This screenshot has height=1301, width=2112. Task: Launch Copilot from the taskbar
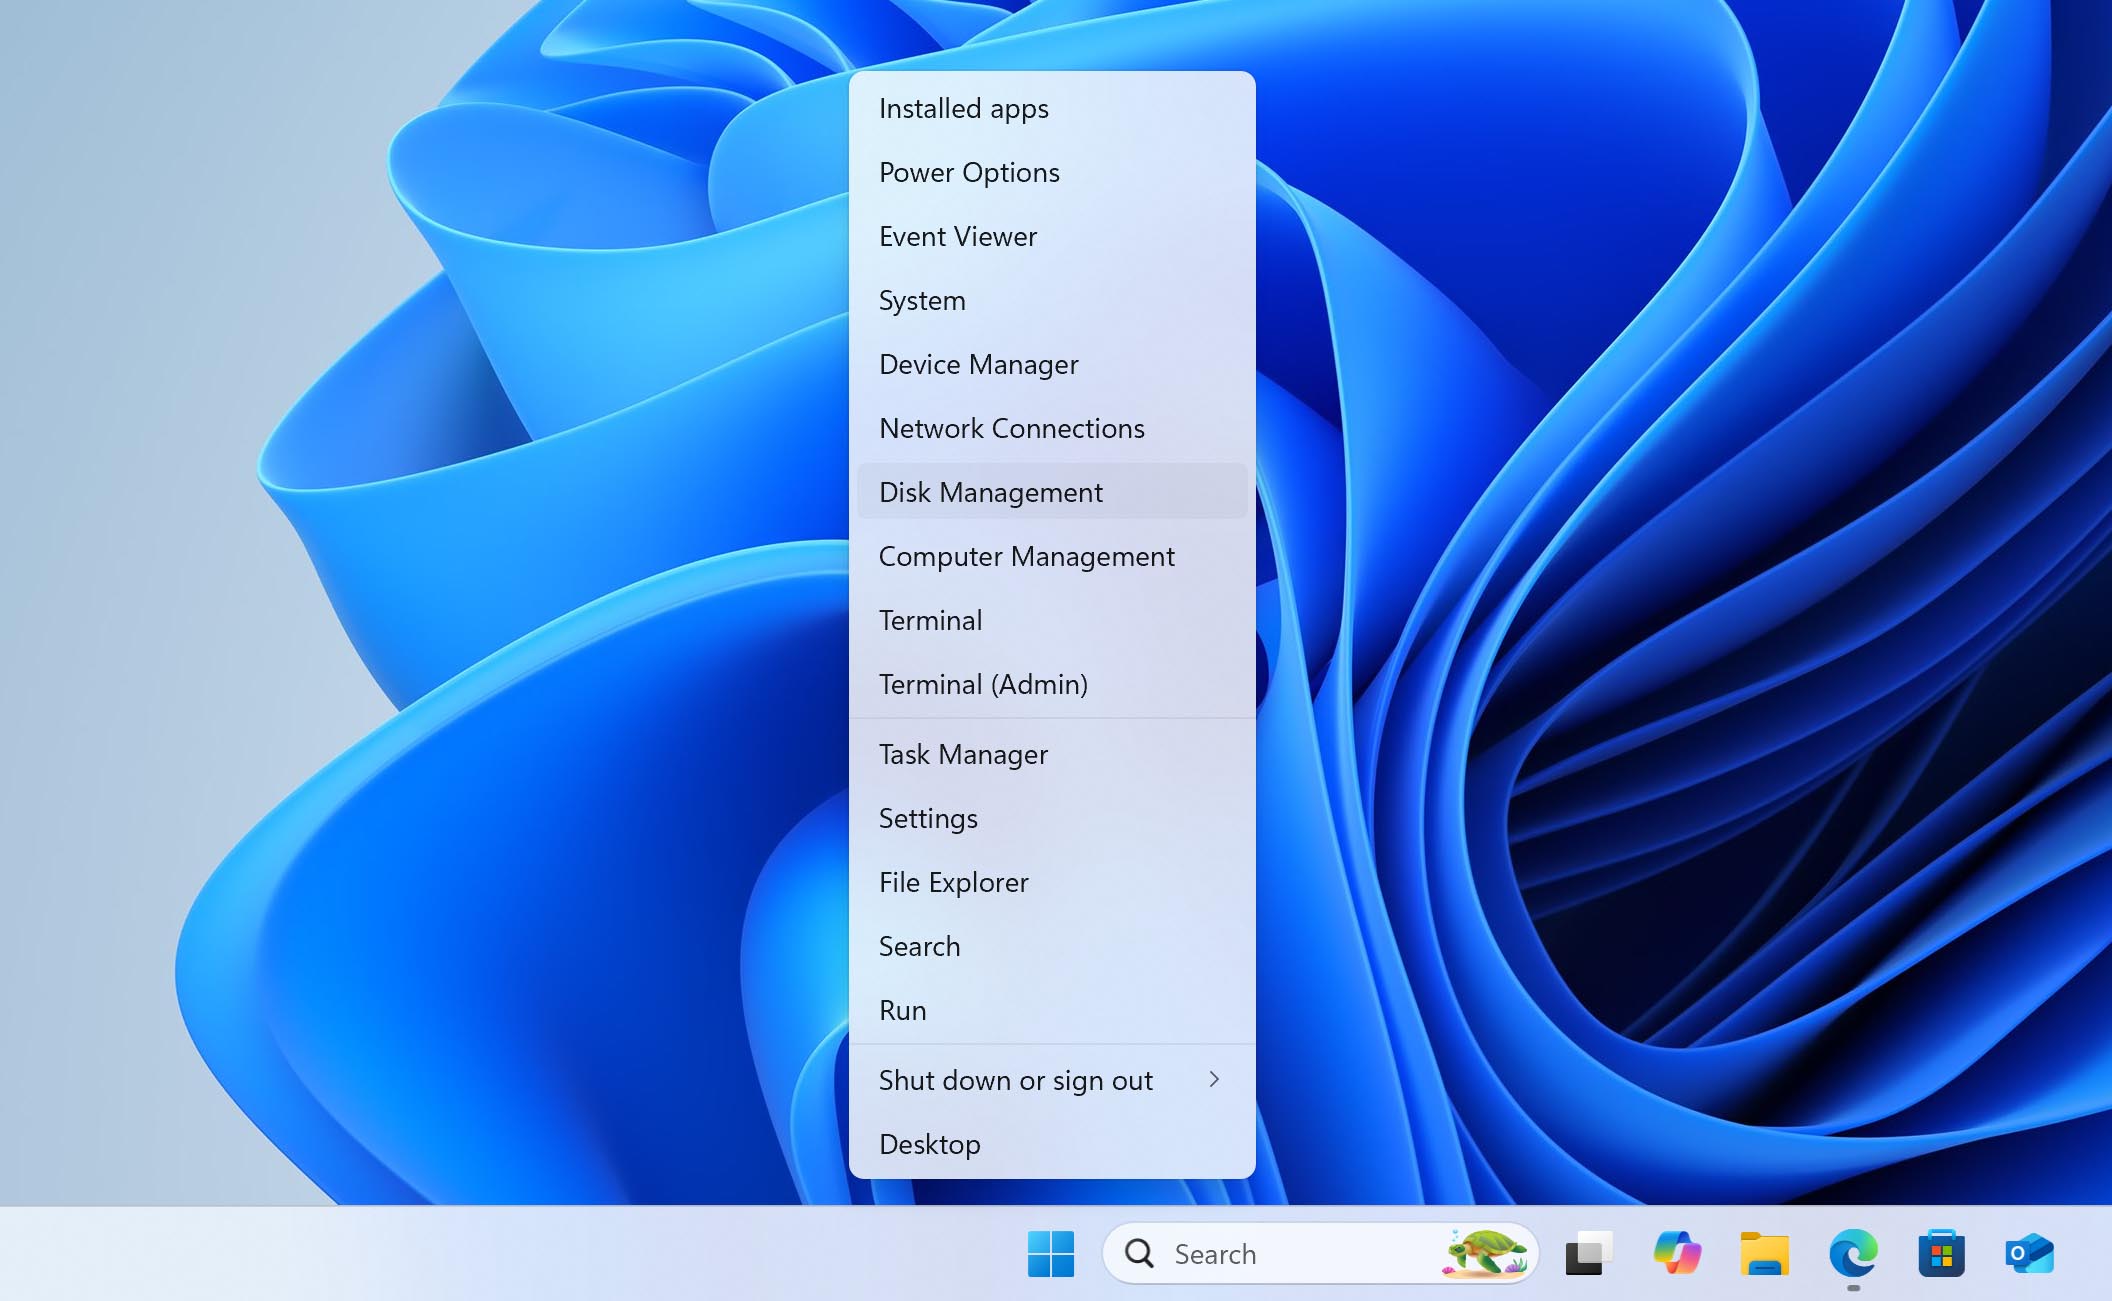tap(1677, 1253)
